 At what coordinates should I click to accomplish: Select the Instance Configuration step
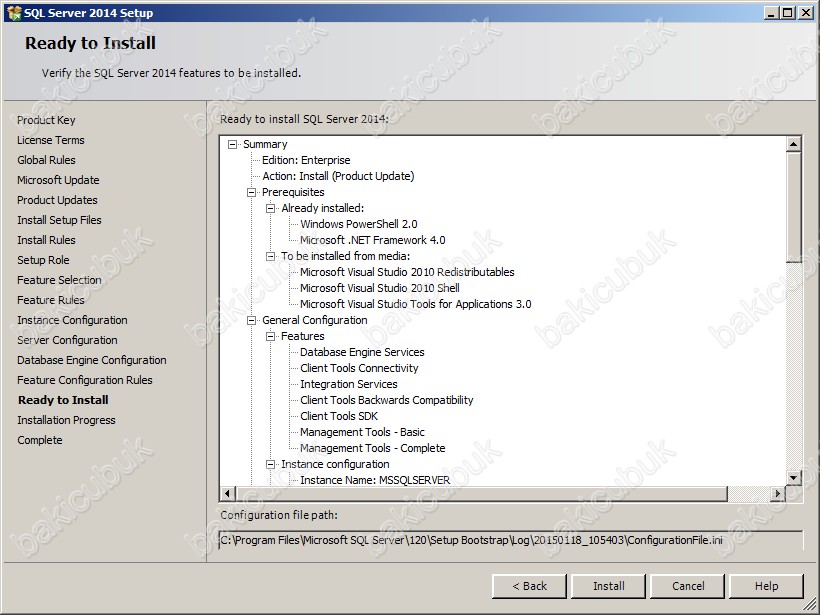click(x=72, y=320)
